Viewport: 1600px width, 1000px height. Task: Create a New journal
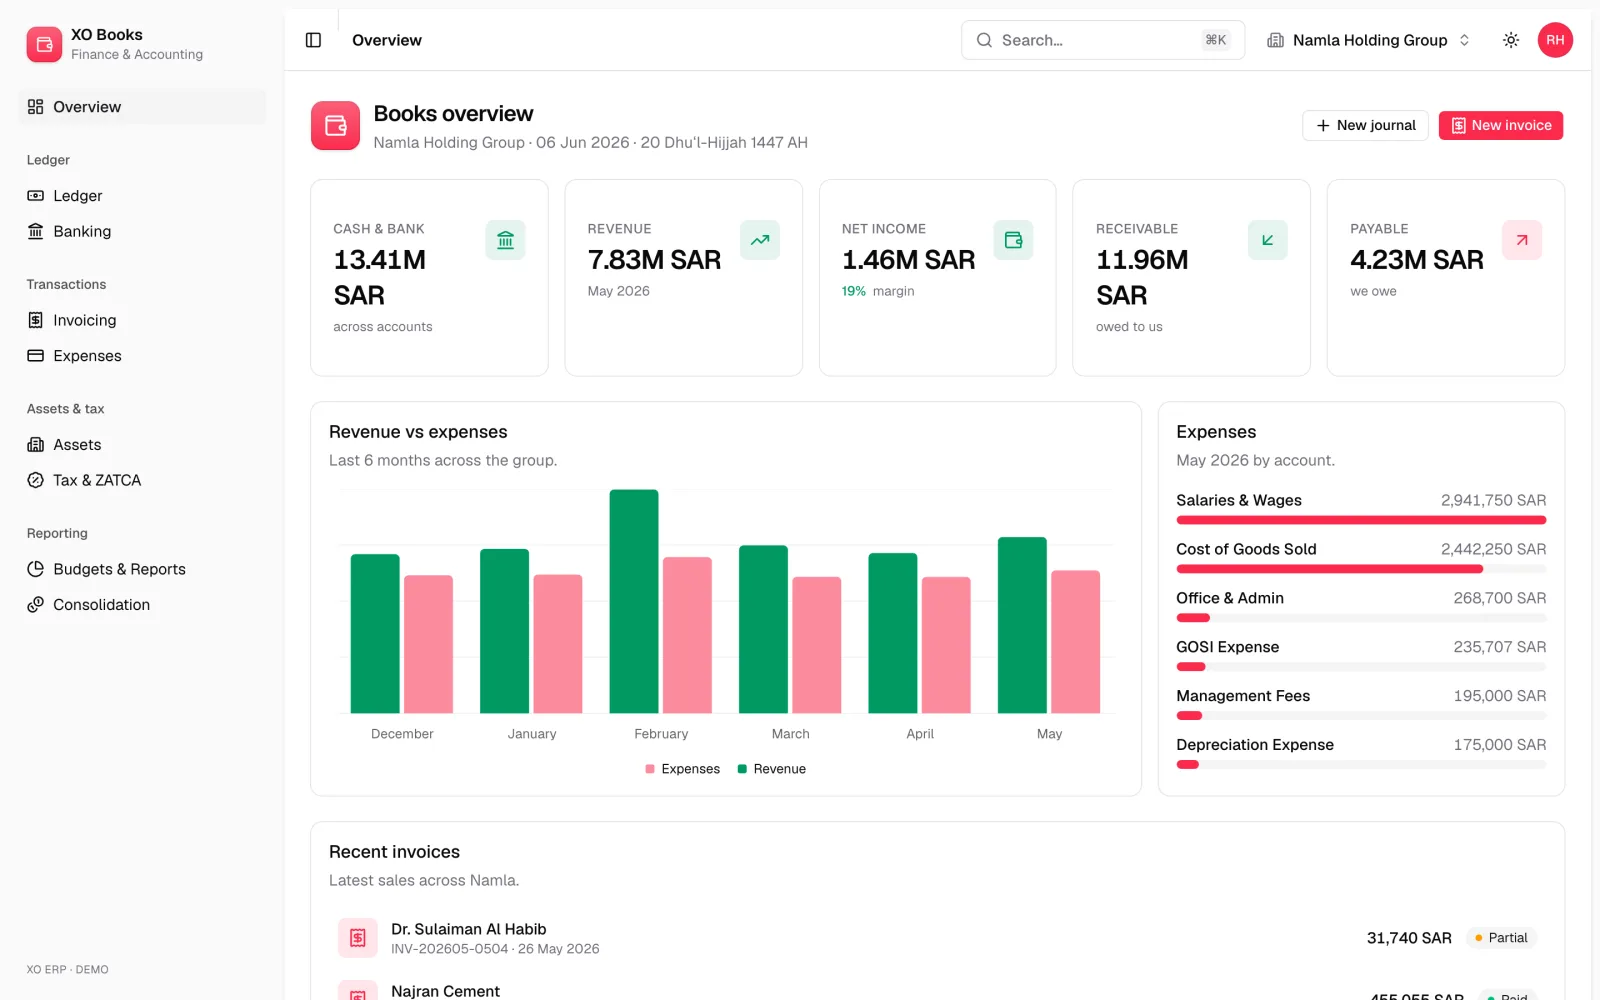click(1365, 125)
